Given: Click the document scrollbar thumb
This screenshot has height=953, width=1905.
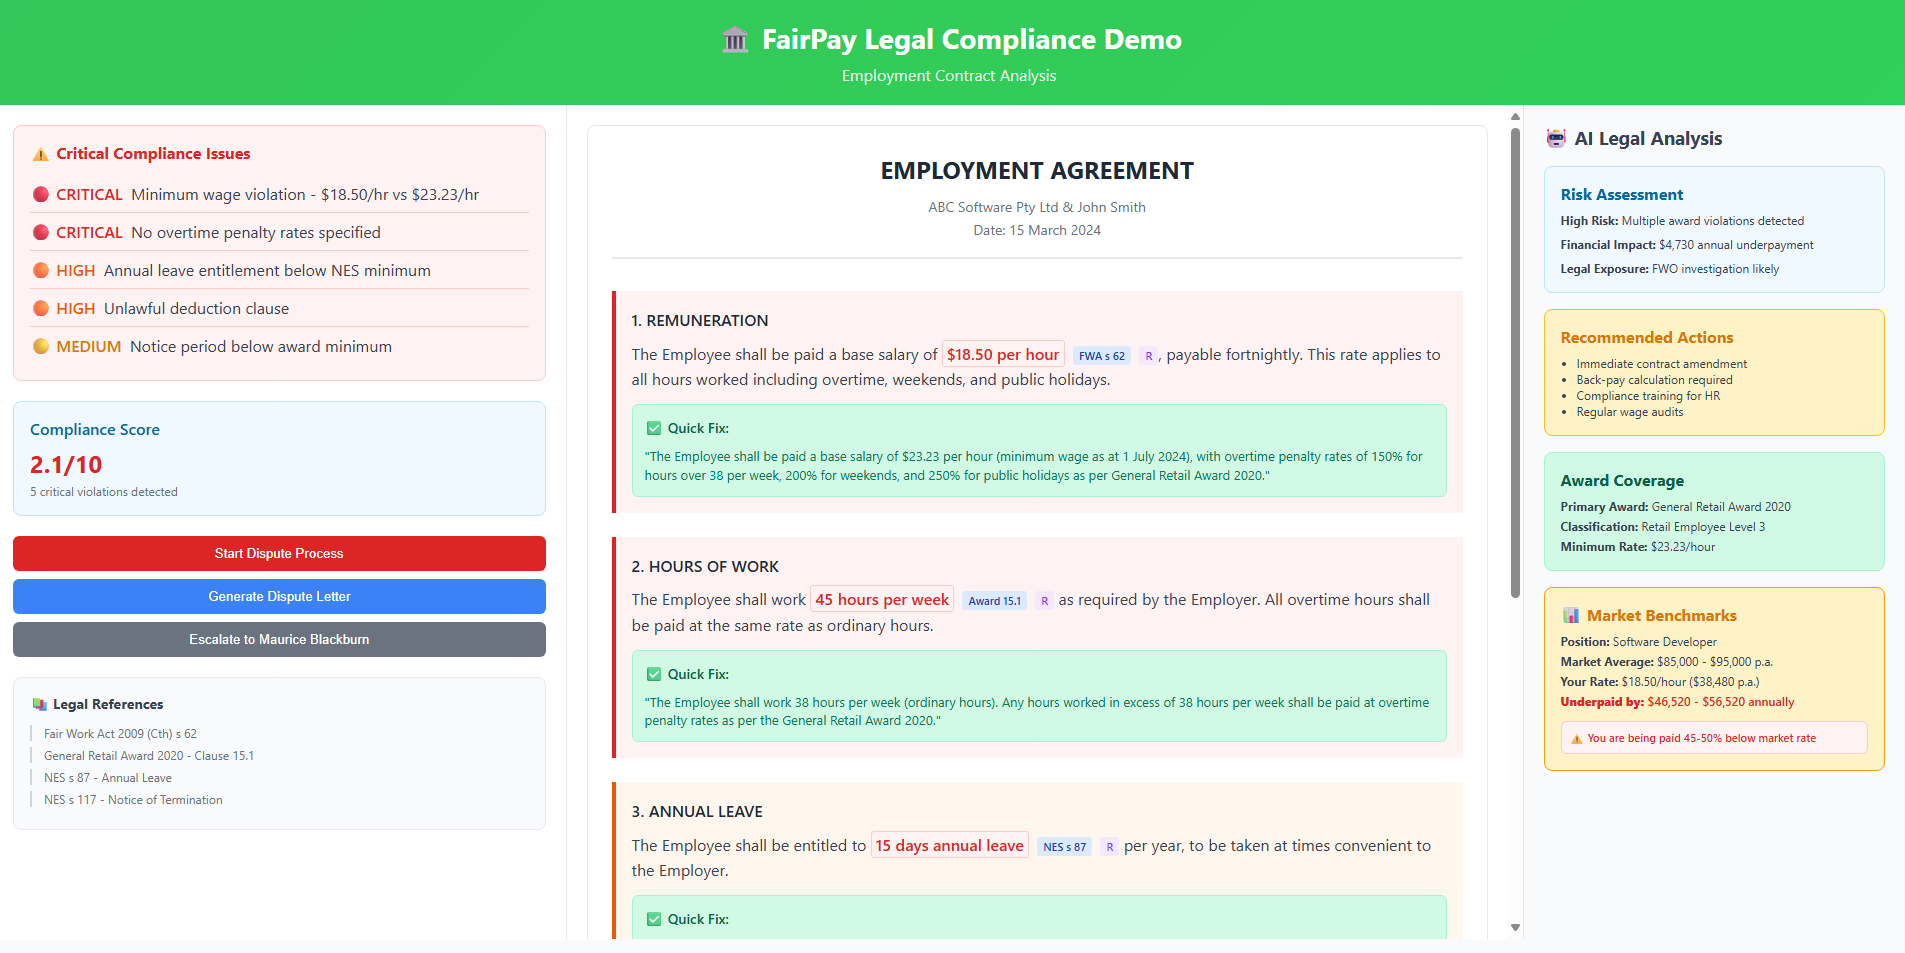Looking at the screenshot, I should 1515,362.
